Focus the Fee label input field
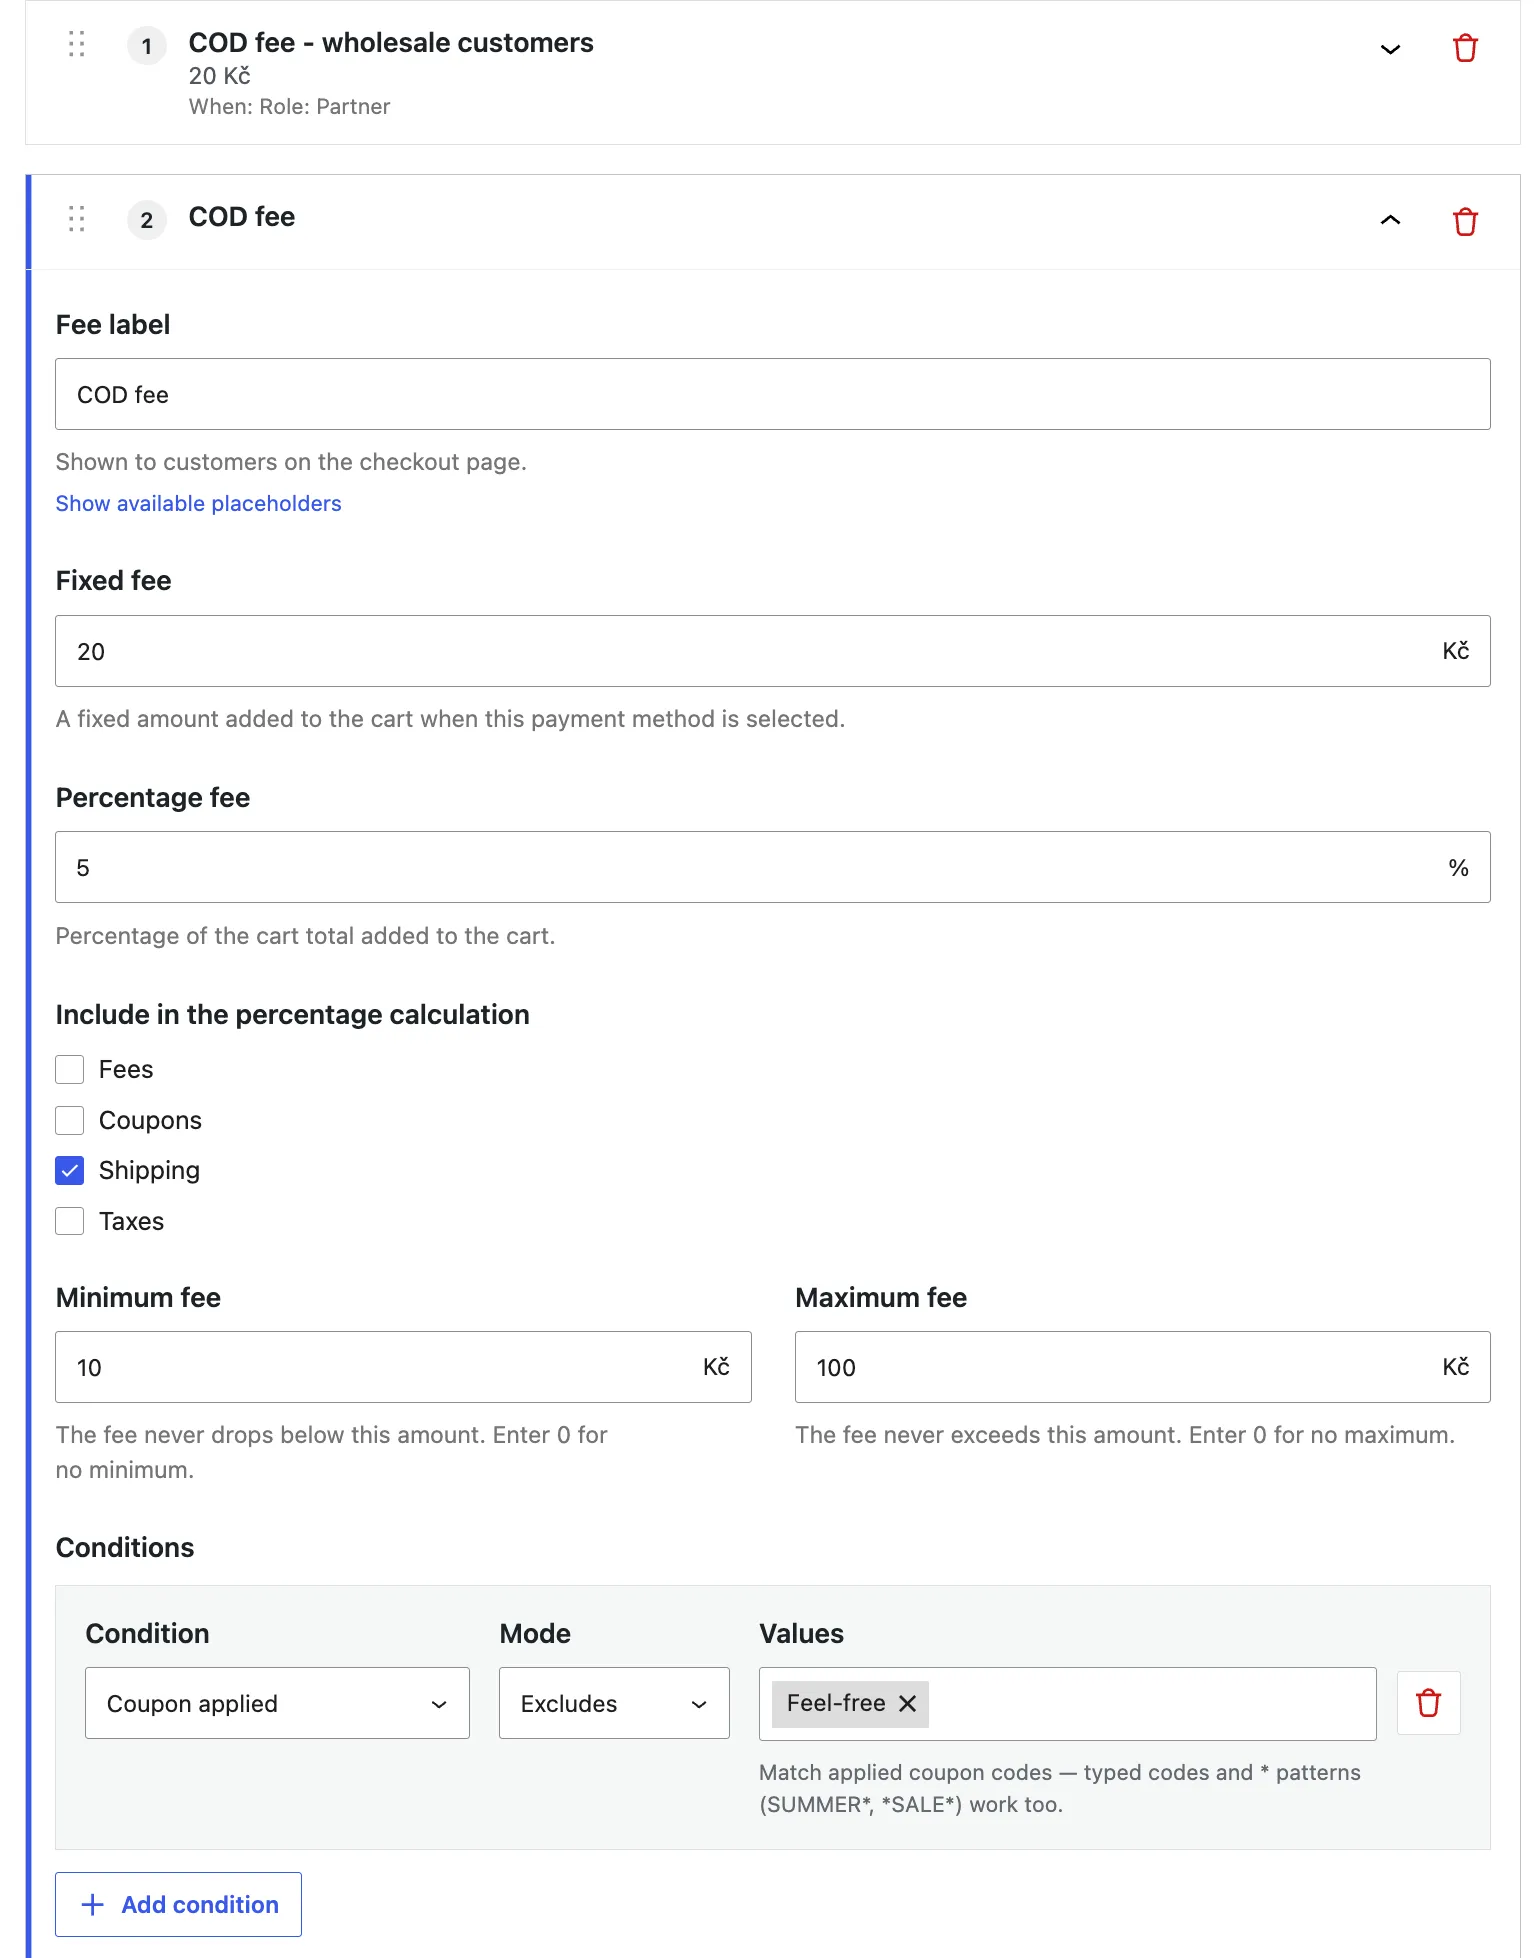The height and width of the screenshot is (1958, 1534). point(772,394)
